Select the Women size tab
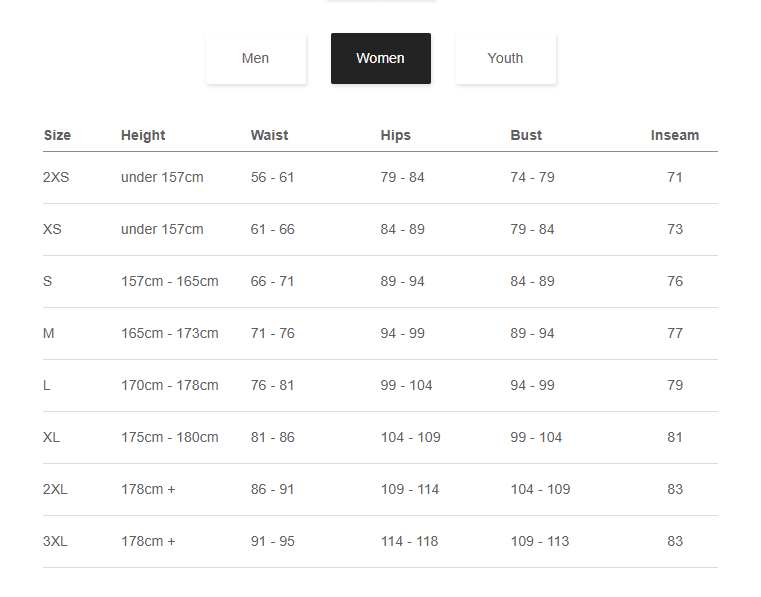Image resolution: width=761 pixels, height=597 pixels. [380, 58]
